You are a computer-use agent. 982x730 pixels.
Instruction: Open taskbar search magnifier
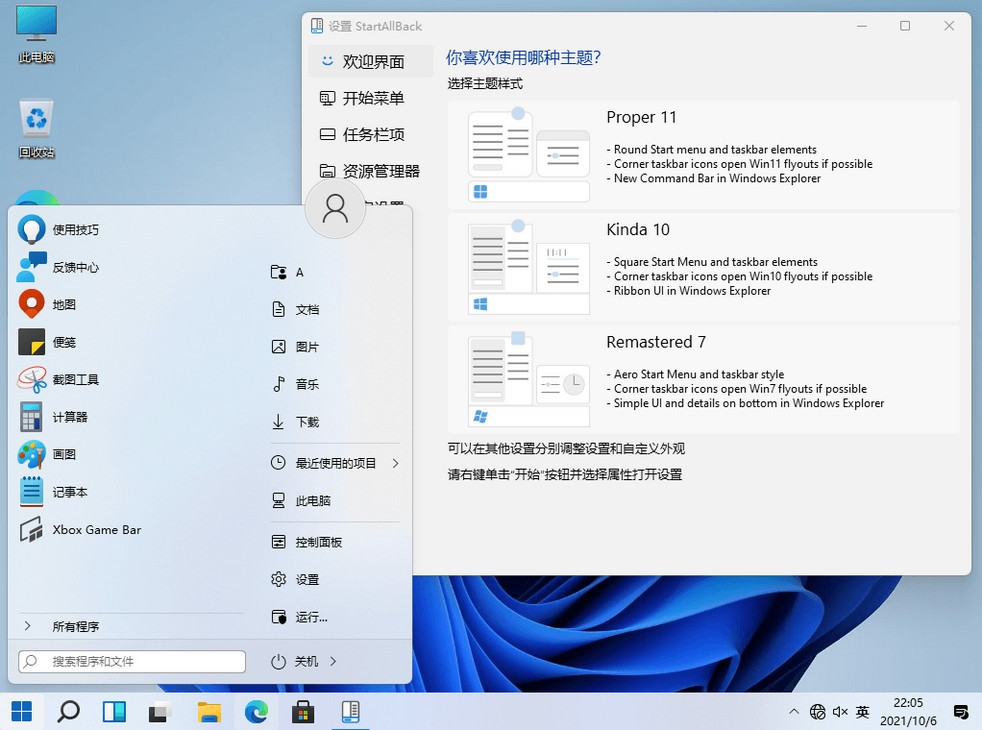coord(68,711)
